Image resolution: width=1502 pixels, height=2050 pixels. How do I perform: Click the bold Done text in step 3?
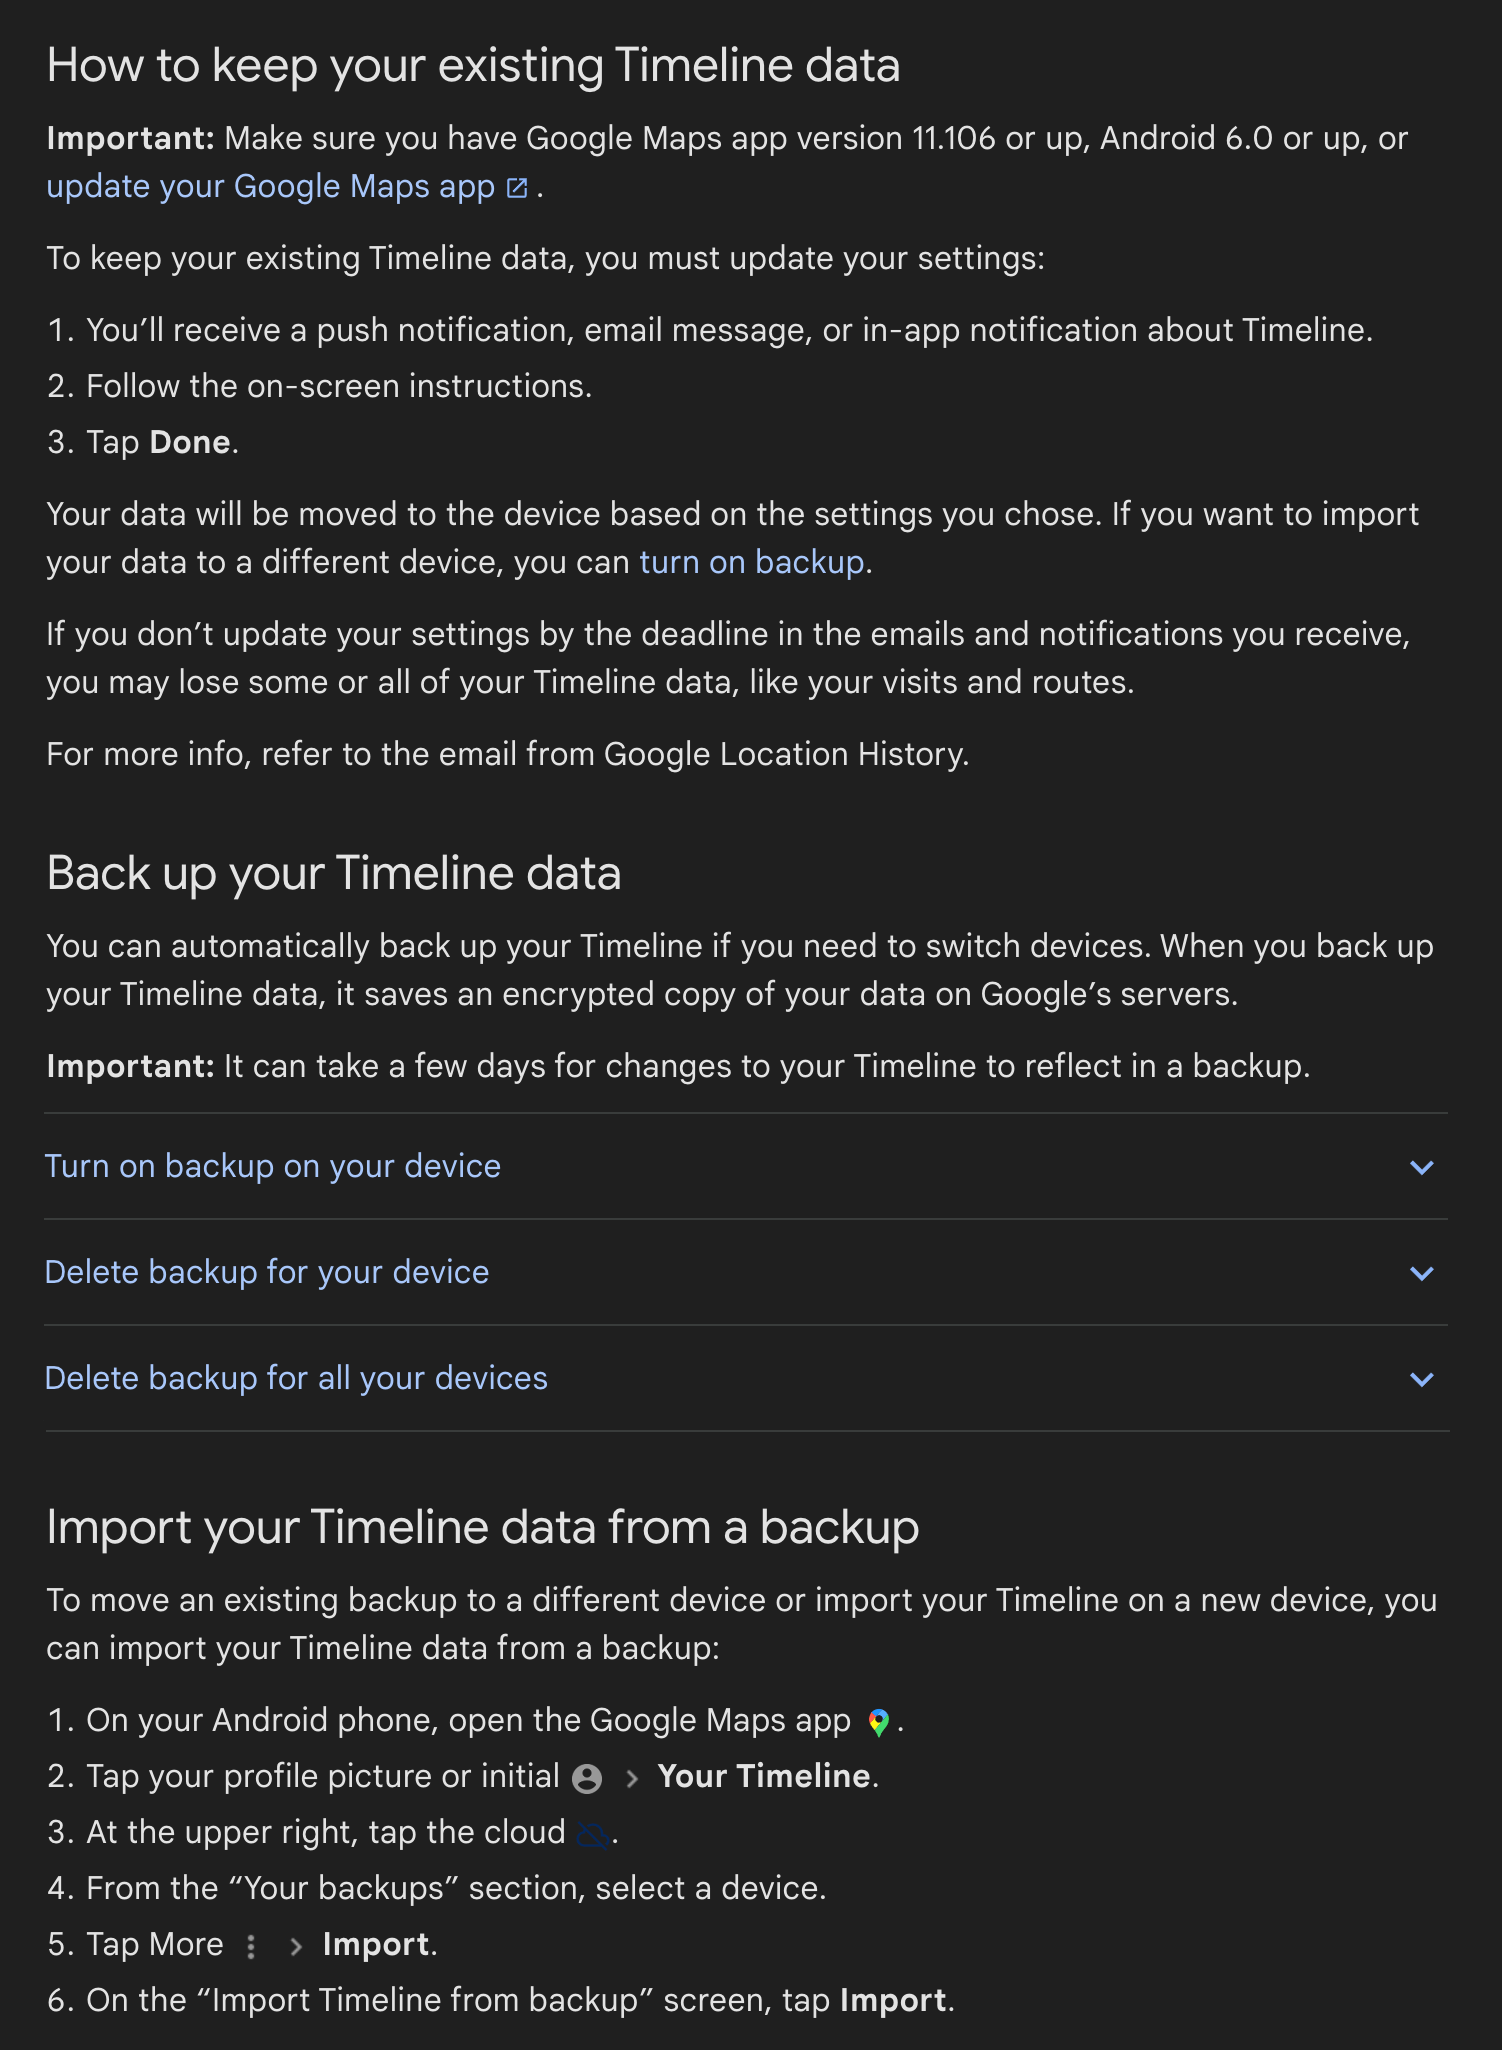[190, 441]
